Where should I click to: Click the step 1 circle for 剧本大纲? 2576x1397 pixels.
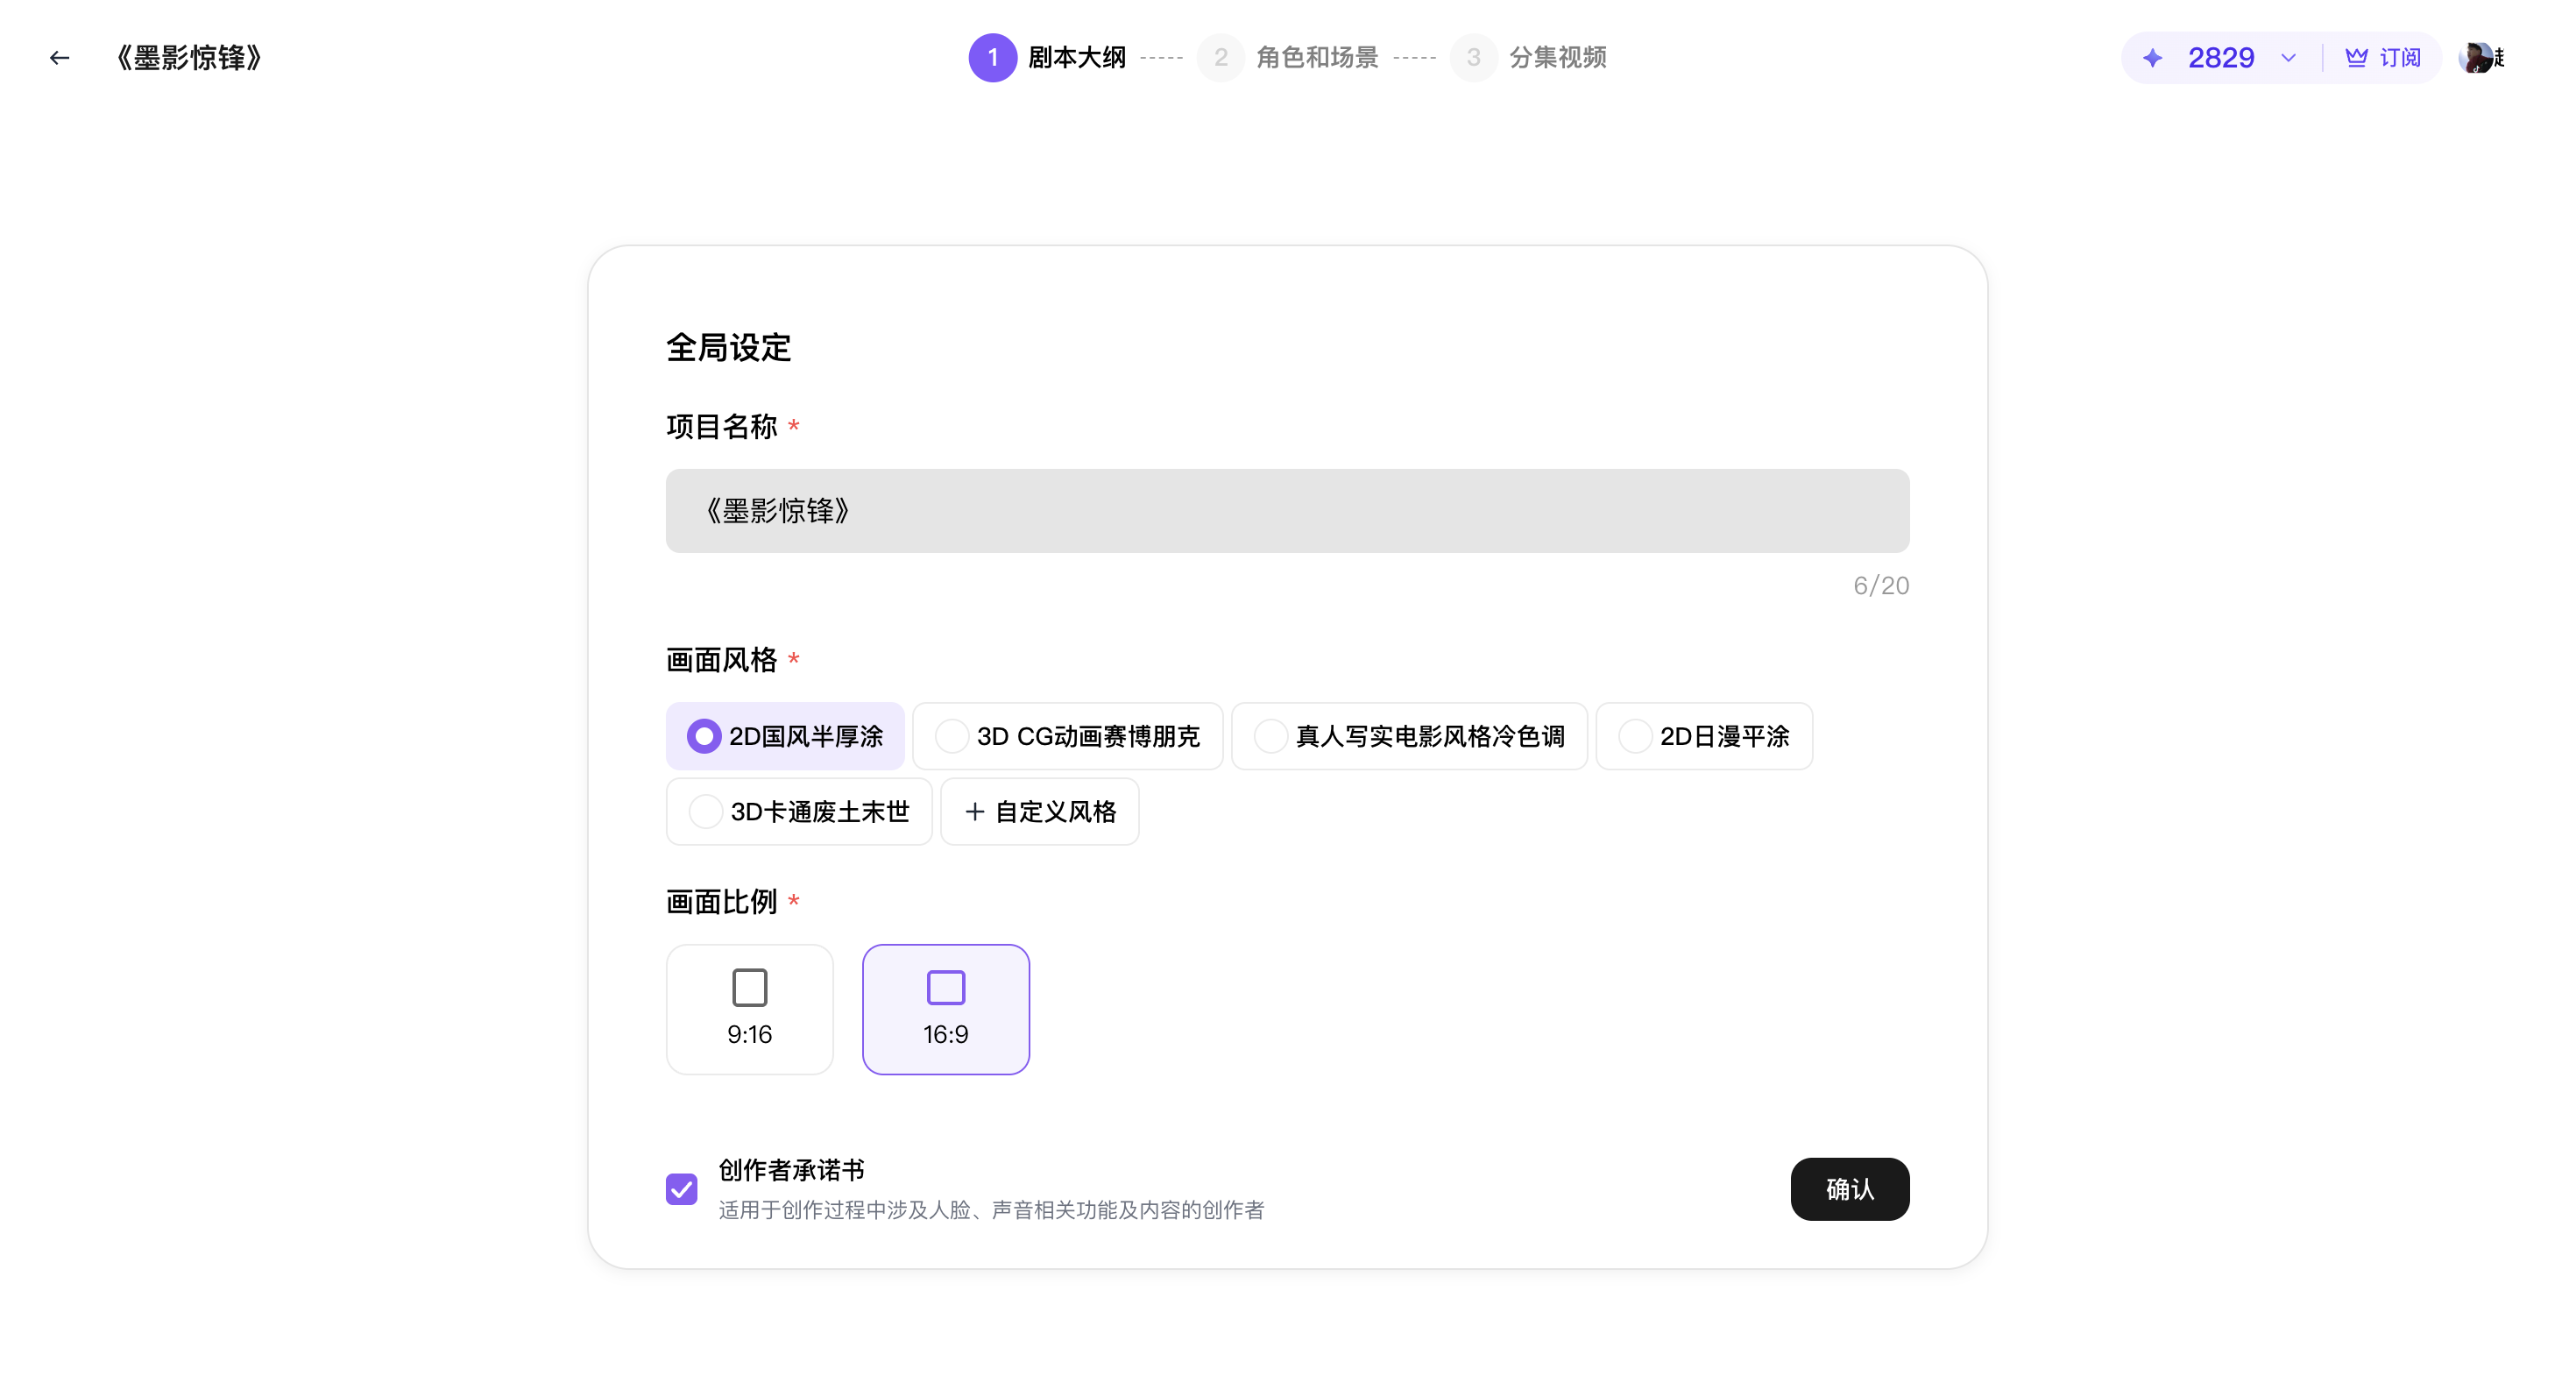coord(992,57)
